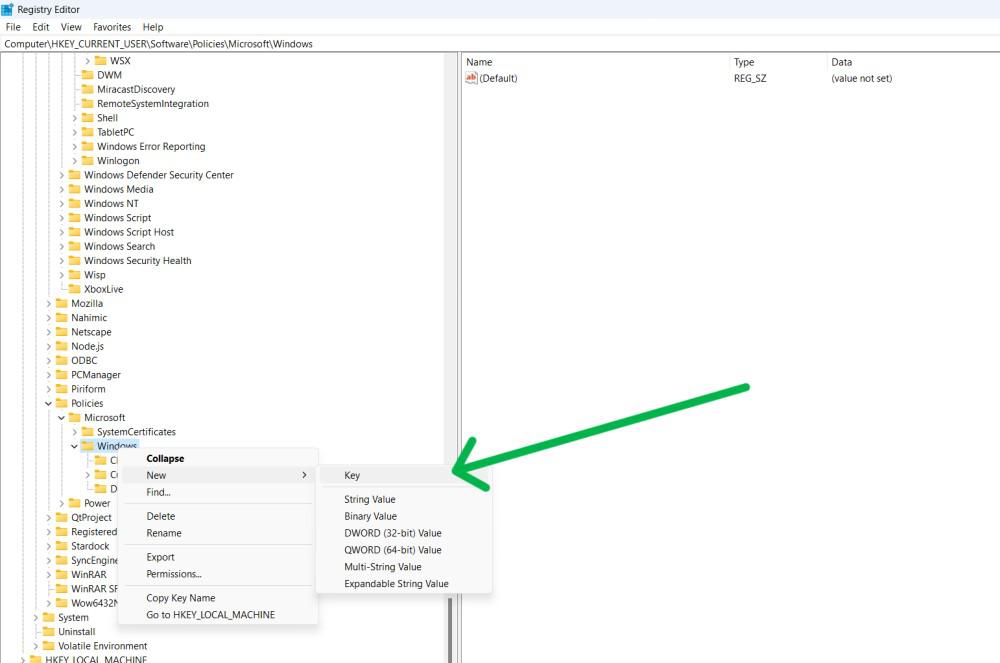Click the PCManager folder icon
1000x663 pixels.
coord(62,374)
